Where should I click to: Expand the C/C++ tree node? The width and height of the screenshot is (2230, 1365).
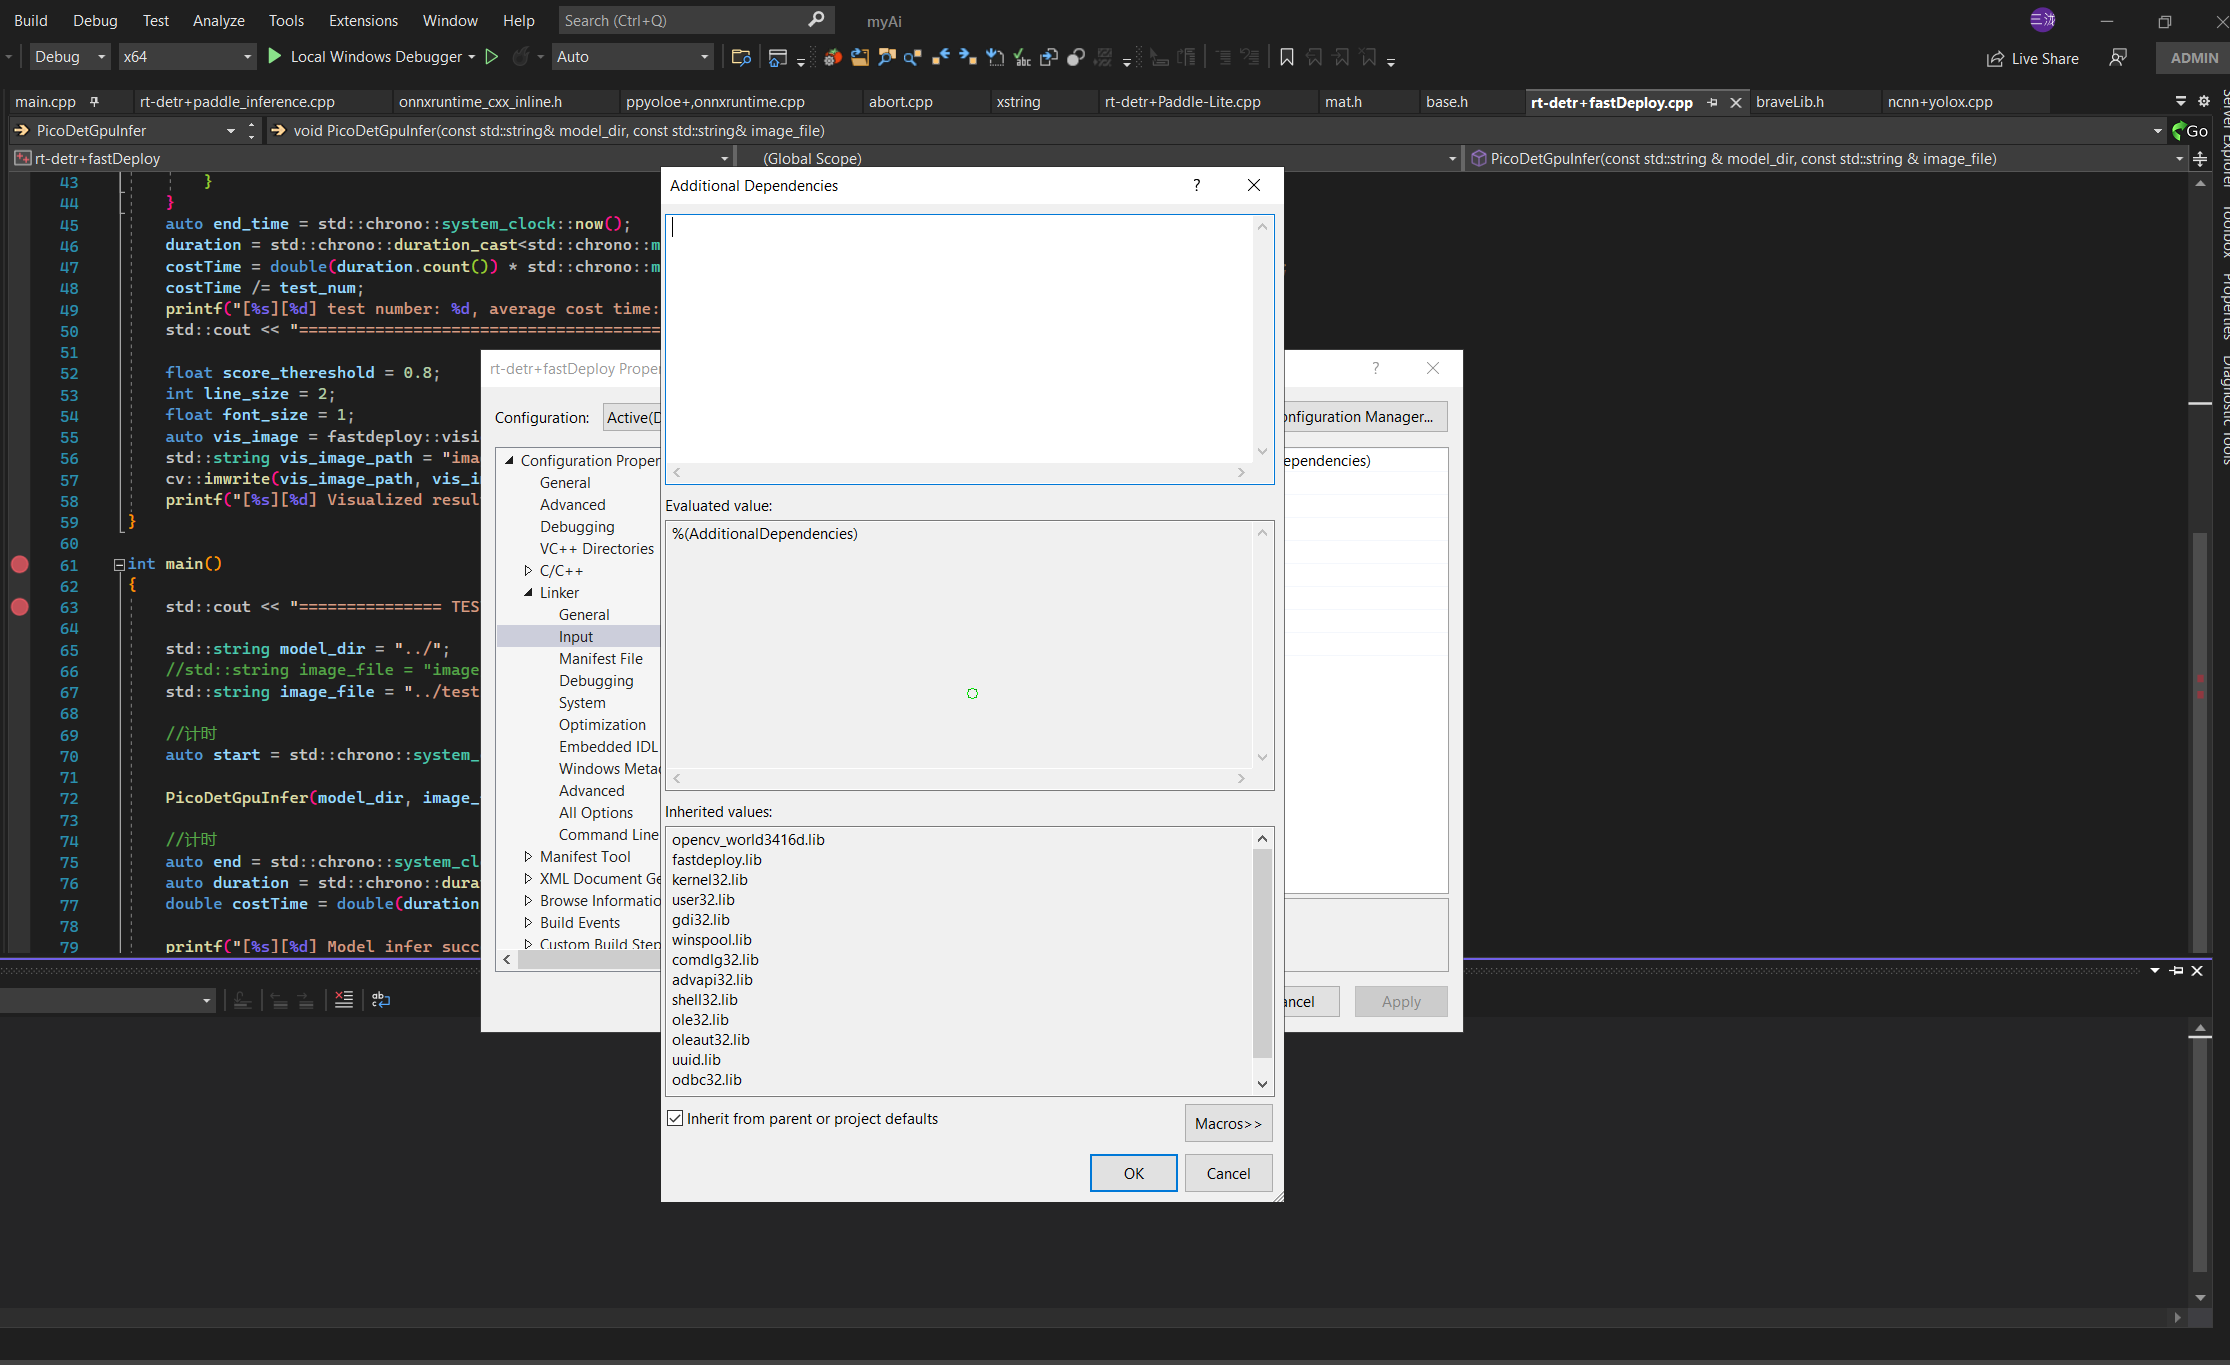528,571
